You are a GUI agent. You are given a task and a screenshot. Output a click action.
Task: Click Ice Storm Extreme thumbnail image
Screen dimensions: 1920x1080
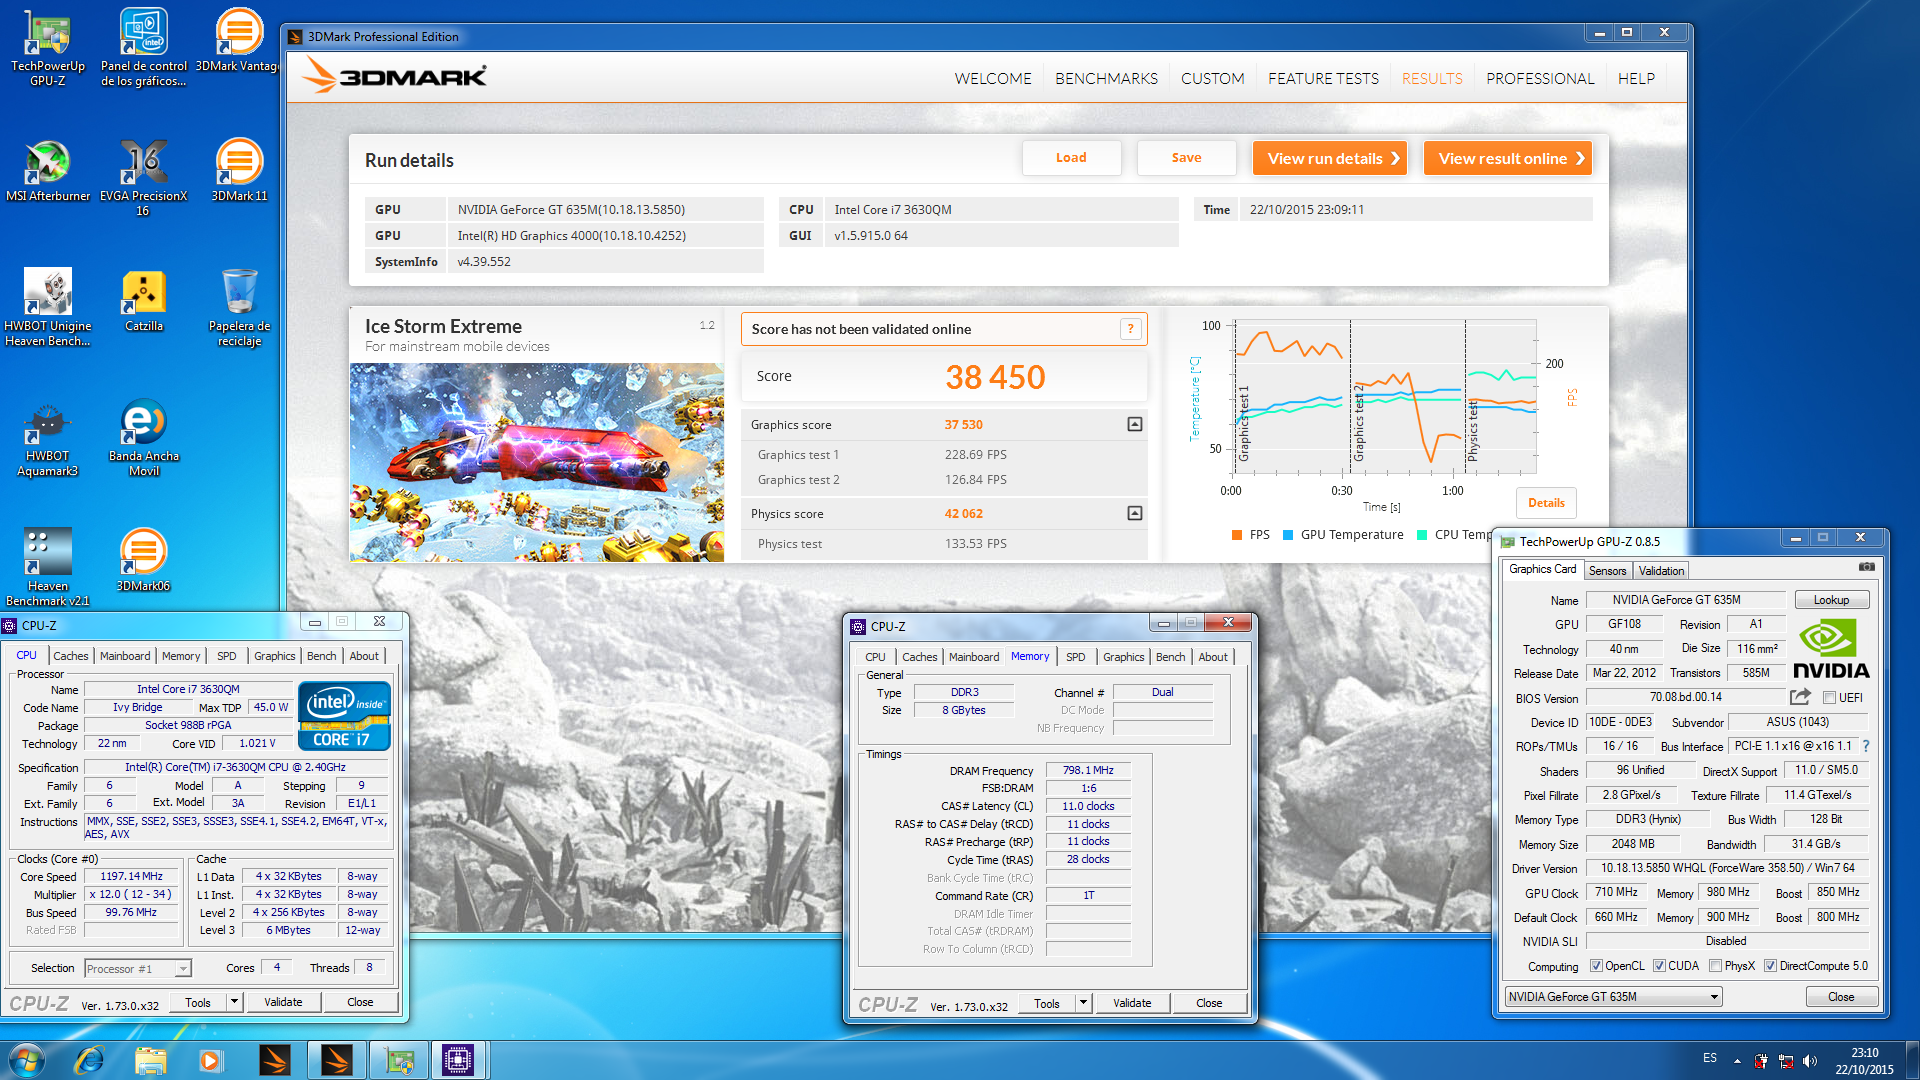[536, 461]
